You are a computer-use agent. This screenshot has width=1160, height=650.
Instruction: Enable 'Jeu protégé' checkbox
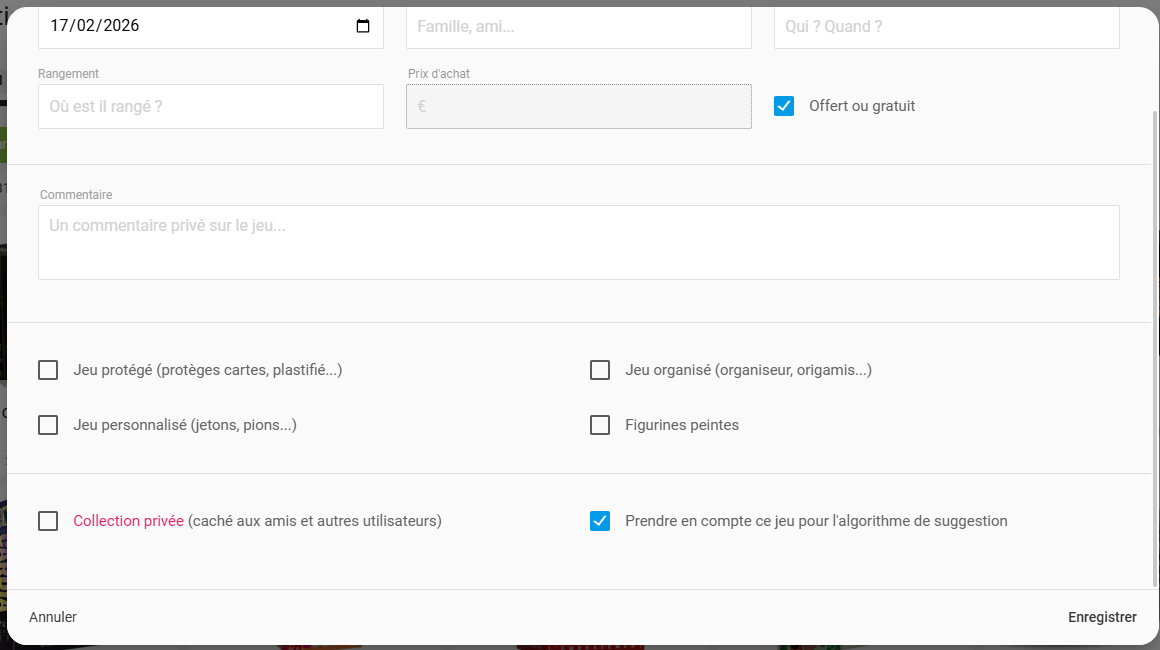pyautogui.click(x=48, y=370)
